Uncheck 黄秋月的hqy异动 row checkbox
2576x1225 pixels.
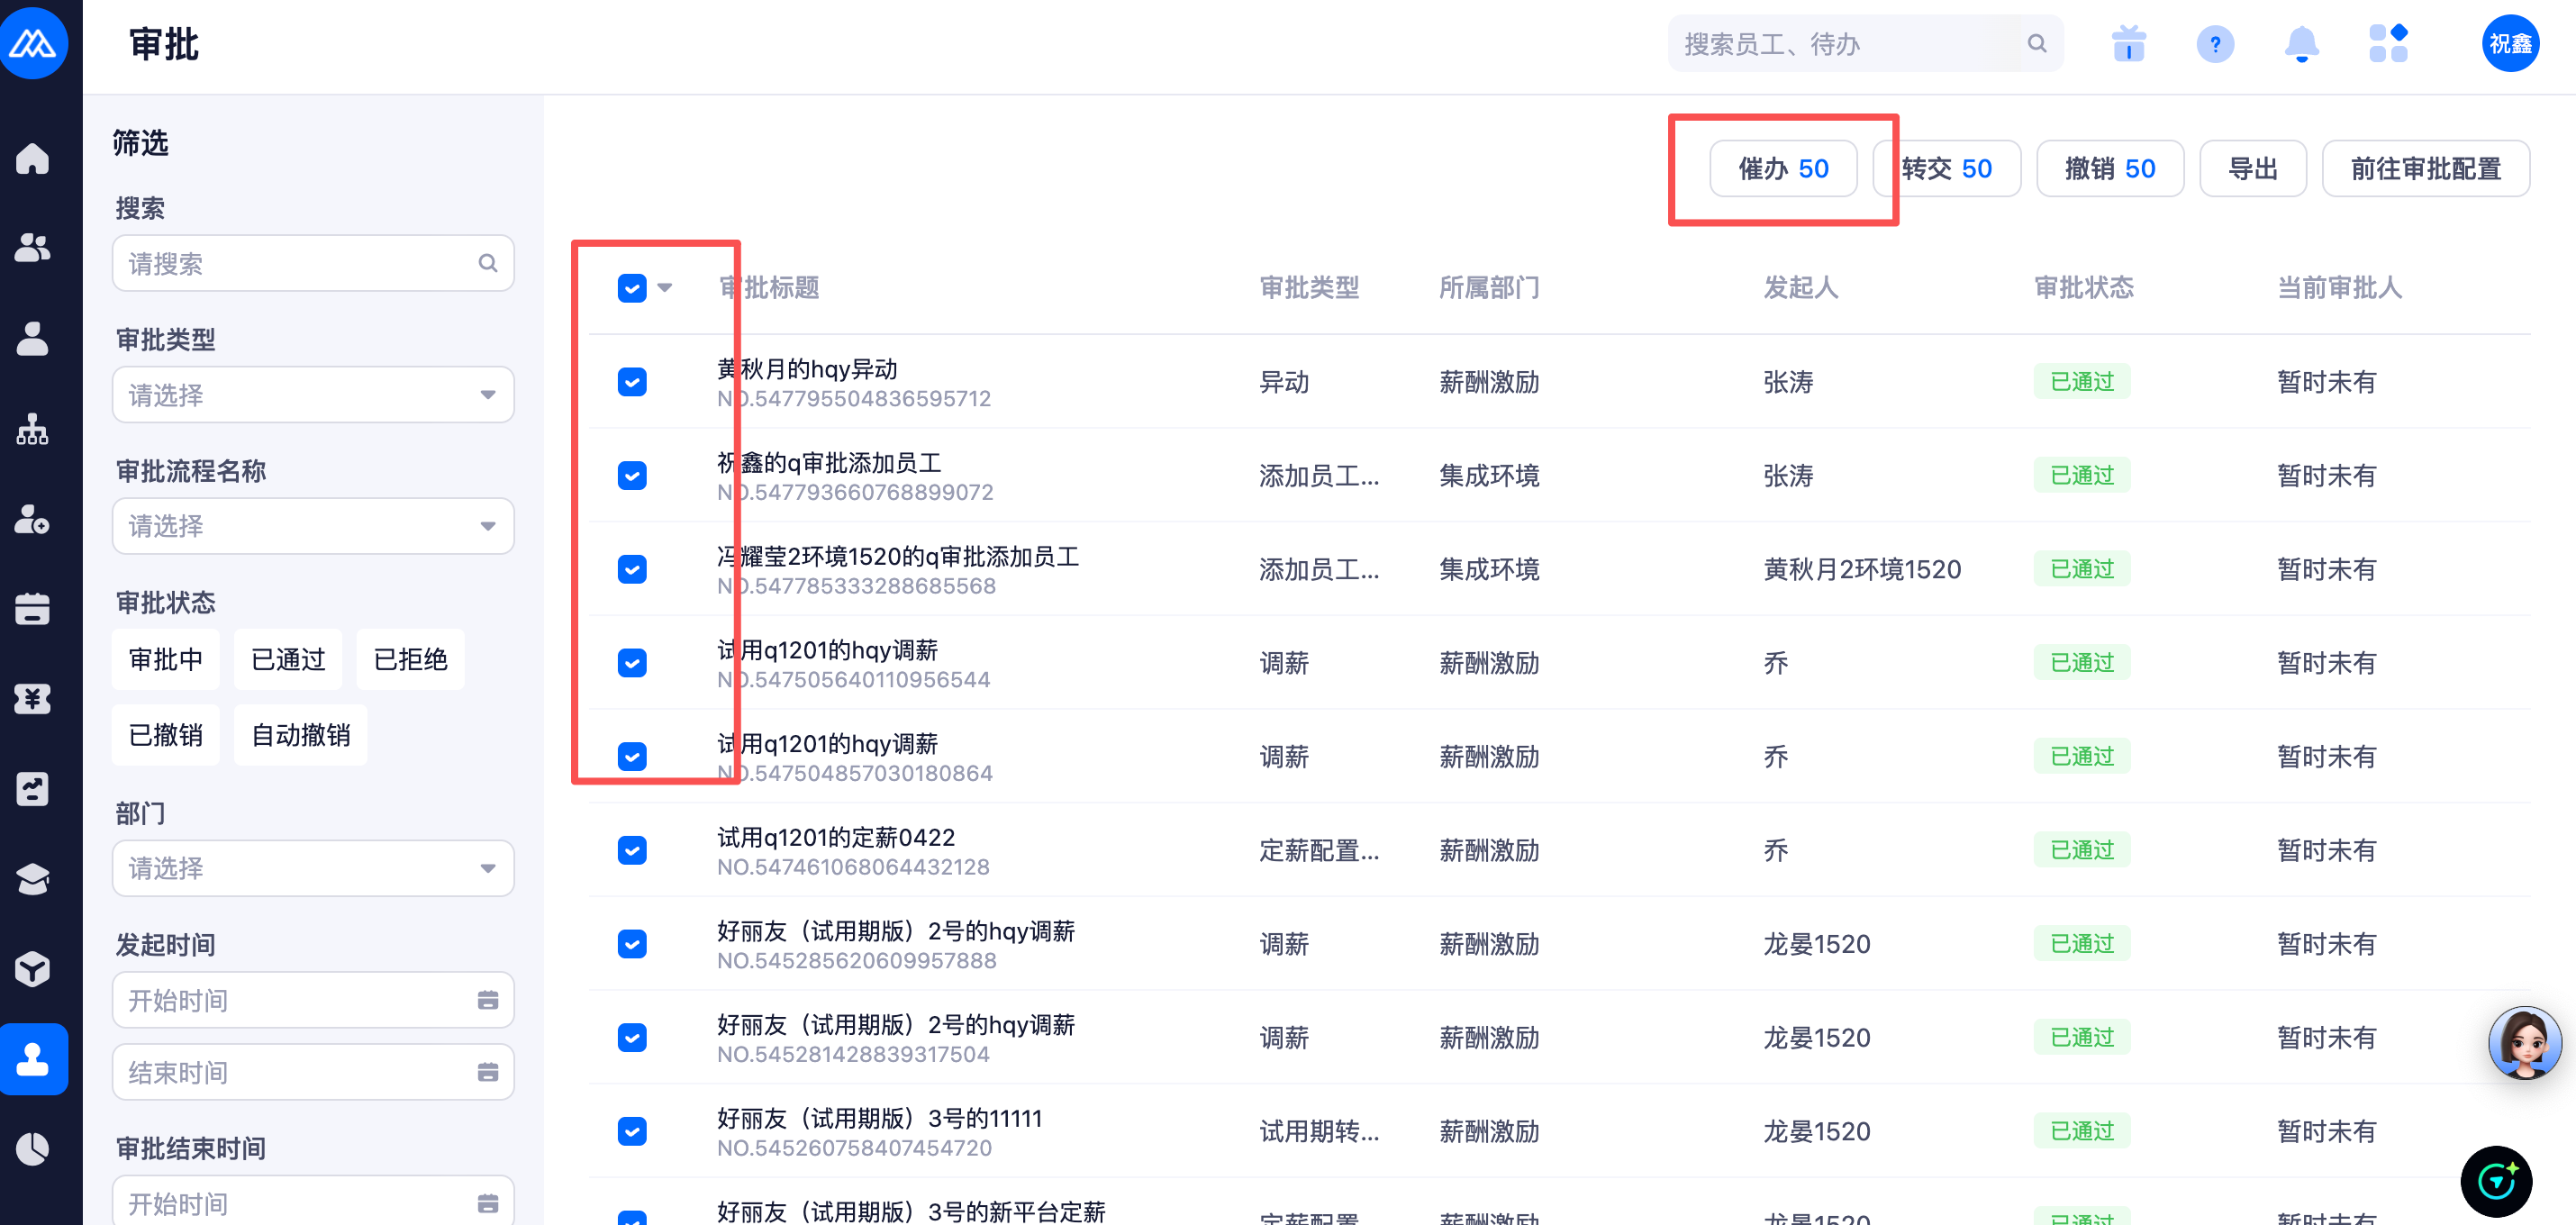[x=632, y=382]
